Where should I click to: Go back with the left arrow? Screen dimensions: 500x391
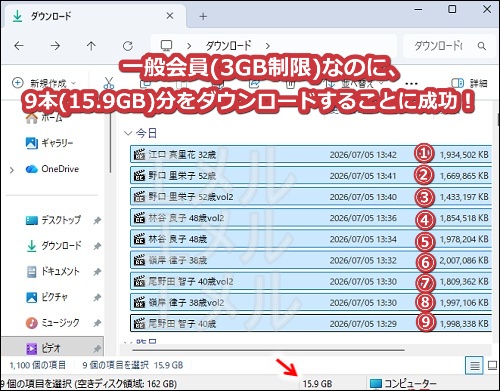[19, 46]
